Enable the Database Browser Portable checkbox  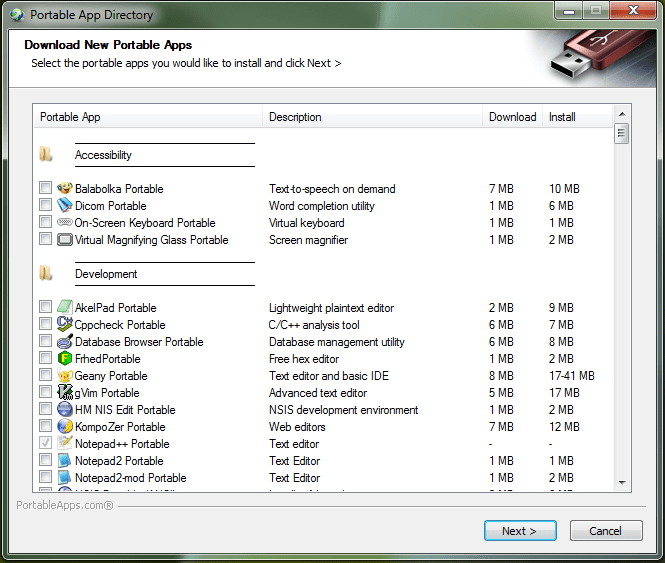pyautogui.click(x=45, y=342)
